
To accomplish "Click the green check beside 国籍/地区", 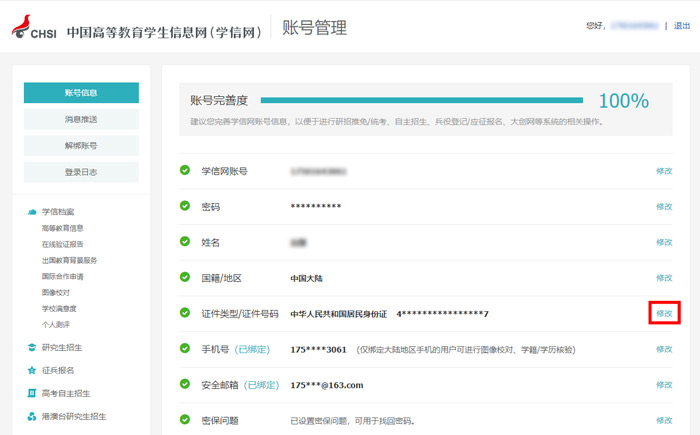I will [185, 277].
